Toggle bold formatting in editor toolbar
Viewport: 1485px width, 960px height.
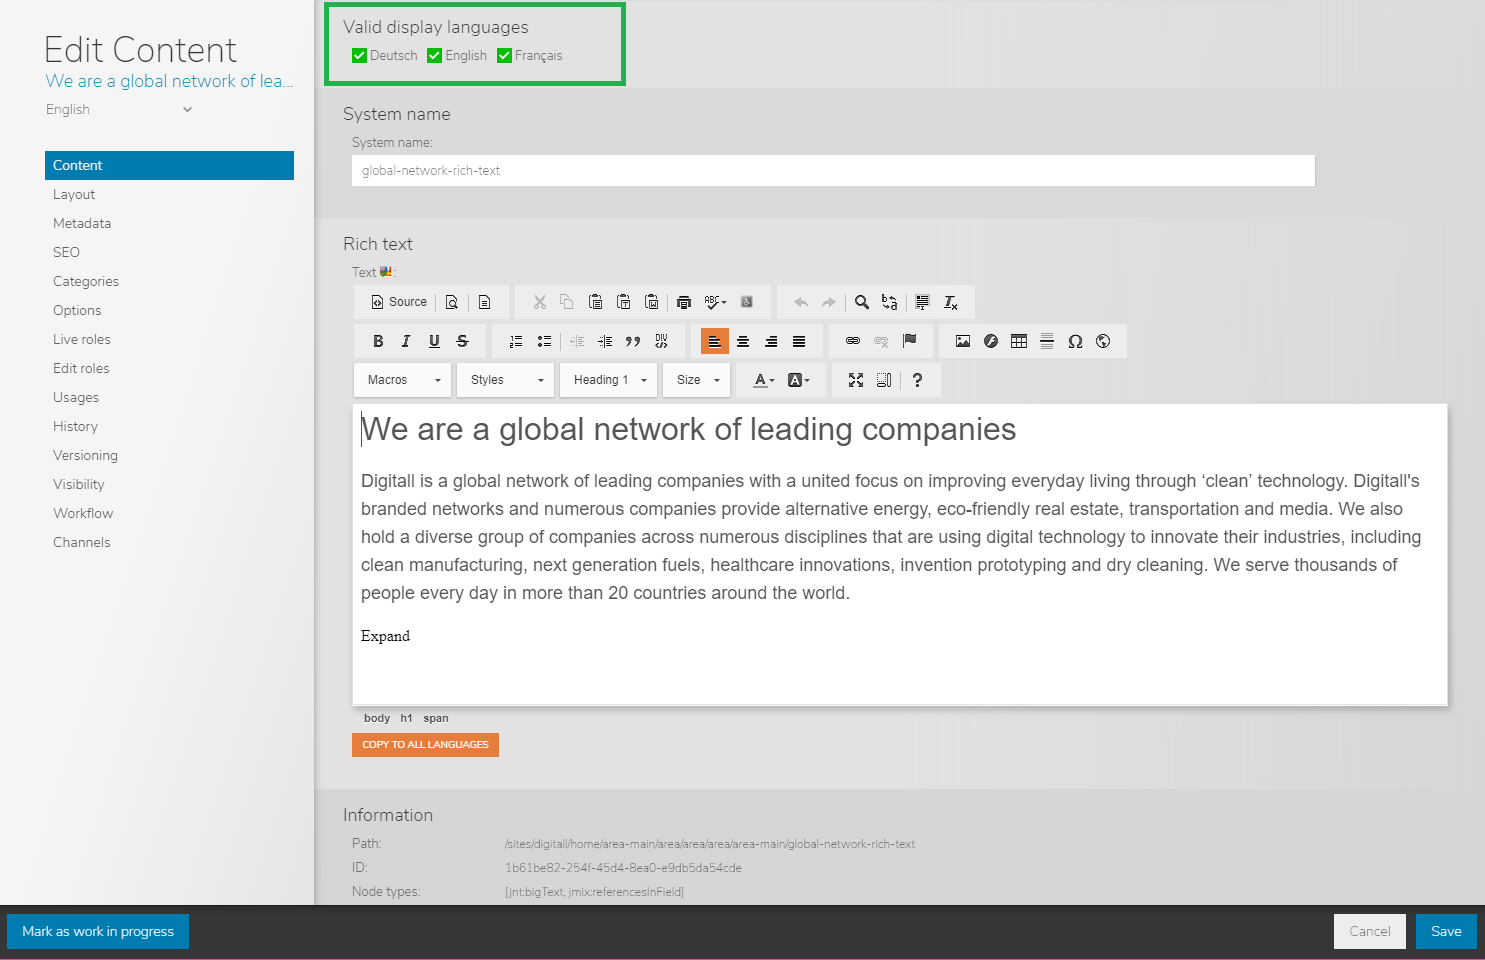(378, 341)
